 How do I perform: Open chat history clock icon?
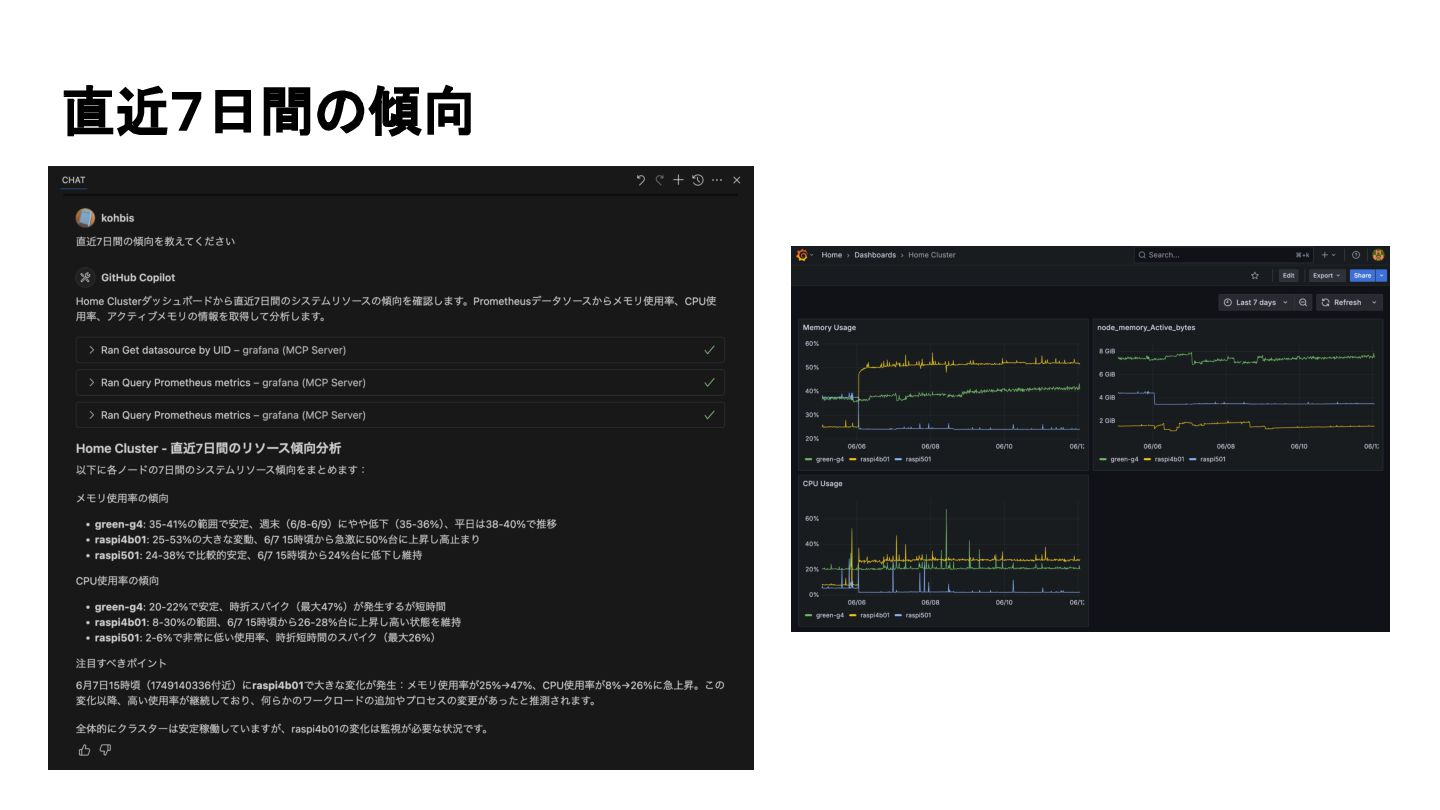(x=697, y=180)
